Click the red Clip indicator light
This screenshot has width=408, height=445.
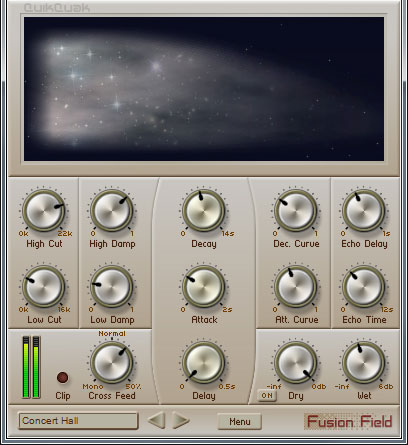pyautogui.click(x=62, y=377)
